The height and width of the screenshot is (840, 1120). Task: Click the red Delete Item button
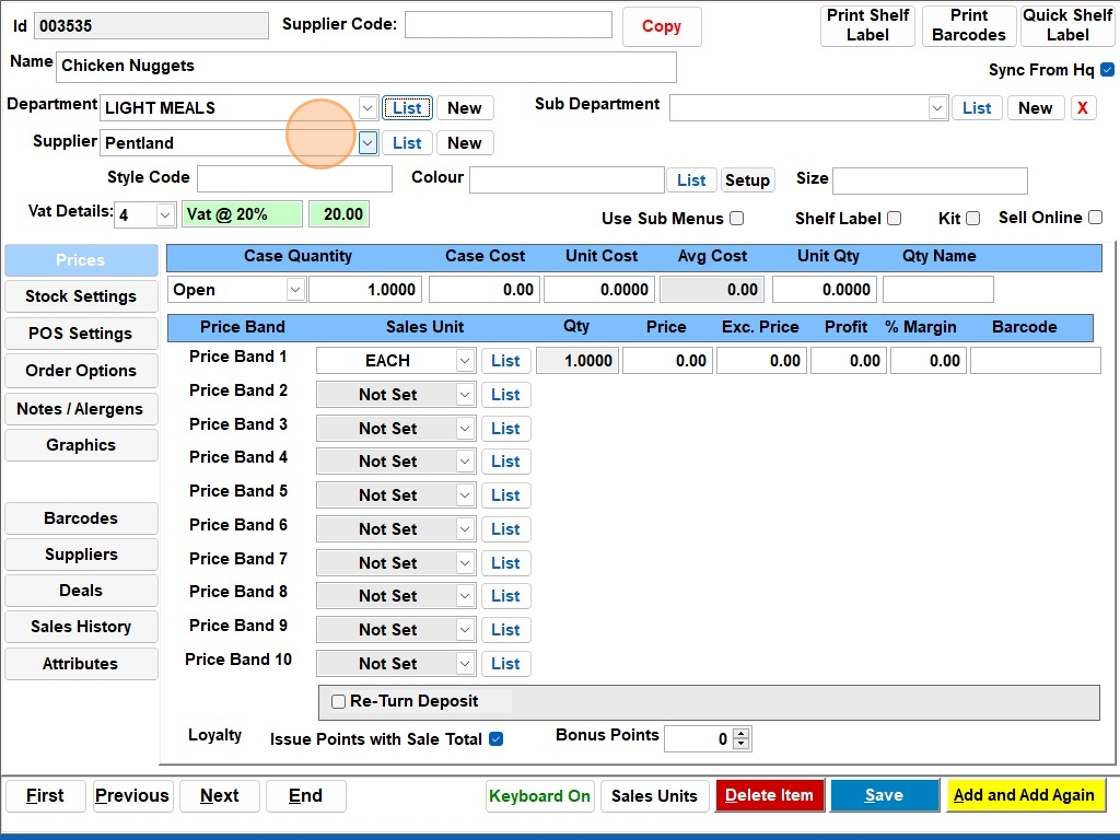point(769,796)
